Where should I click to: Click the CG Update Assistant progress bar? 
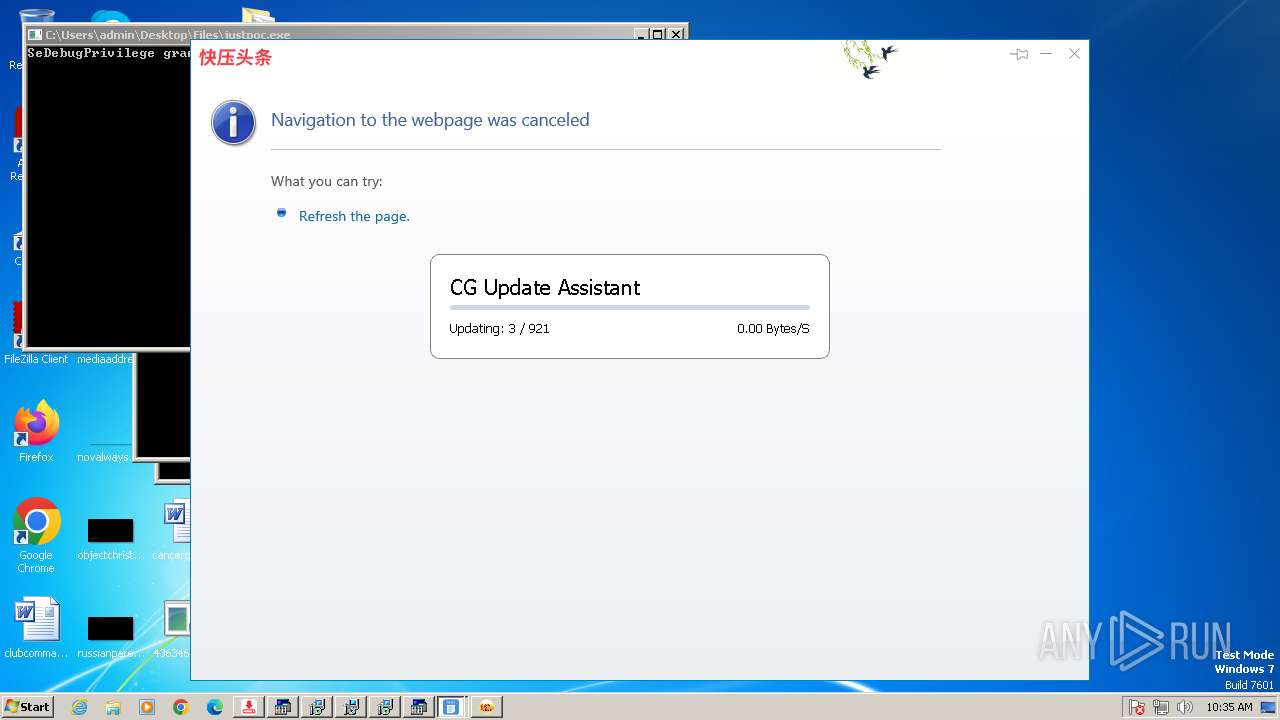tap(630, 308)
